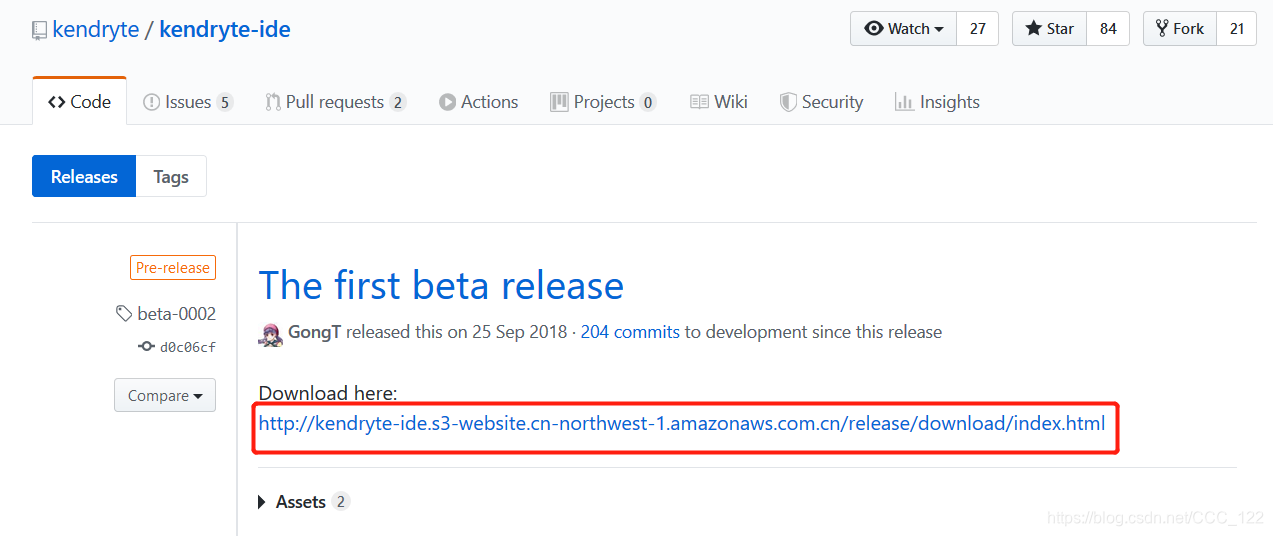Open the Projects tab

tap(603, 102)
